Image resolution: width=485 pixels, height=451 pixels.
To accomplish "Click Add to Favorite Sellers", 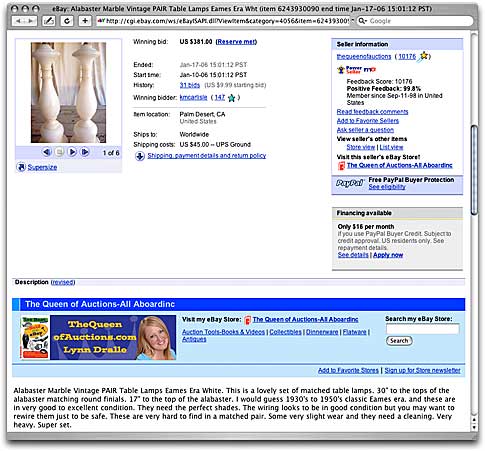I will pyautogui.click(x=368, y=121).
